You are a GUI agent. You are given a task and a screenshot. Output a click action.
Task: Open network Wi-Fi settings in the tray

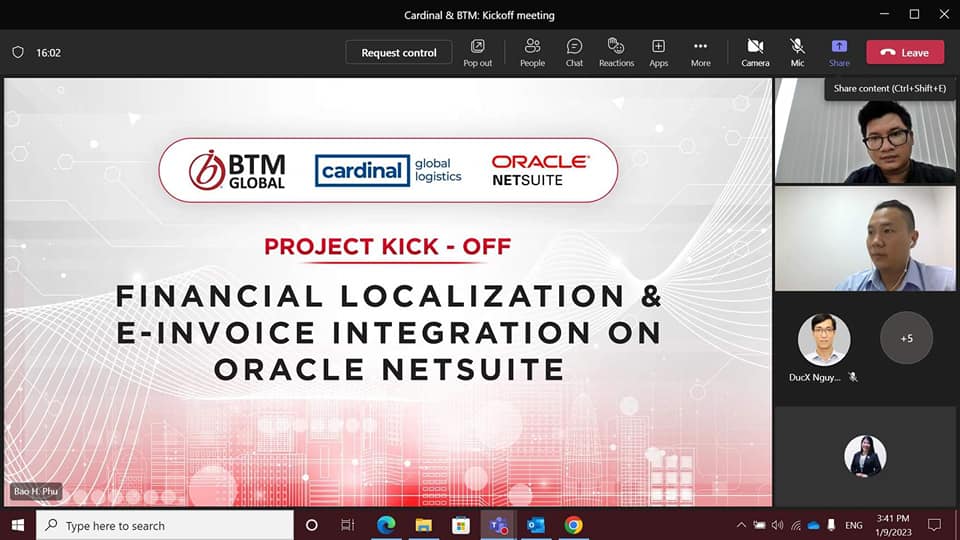[x=795, y=525]
